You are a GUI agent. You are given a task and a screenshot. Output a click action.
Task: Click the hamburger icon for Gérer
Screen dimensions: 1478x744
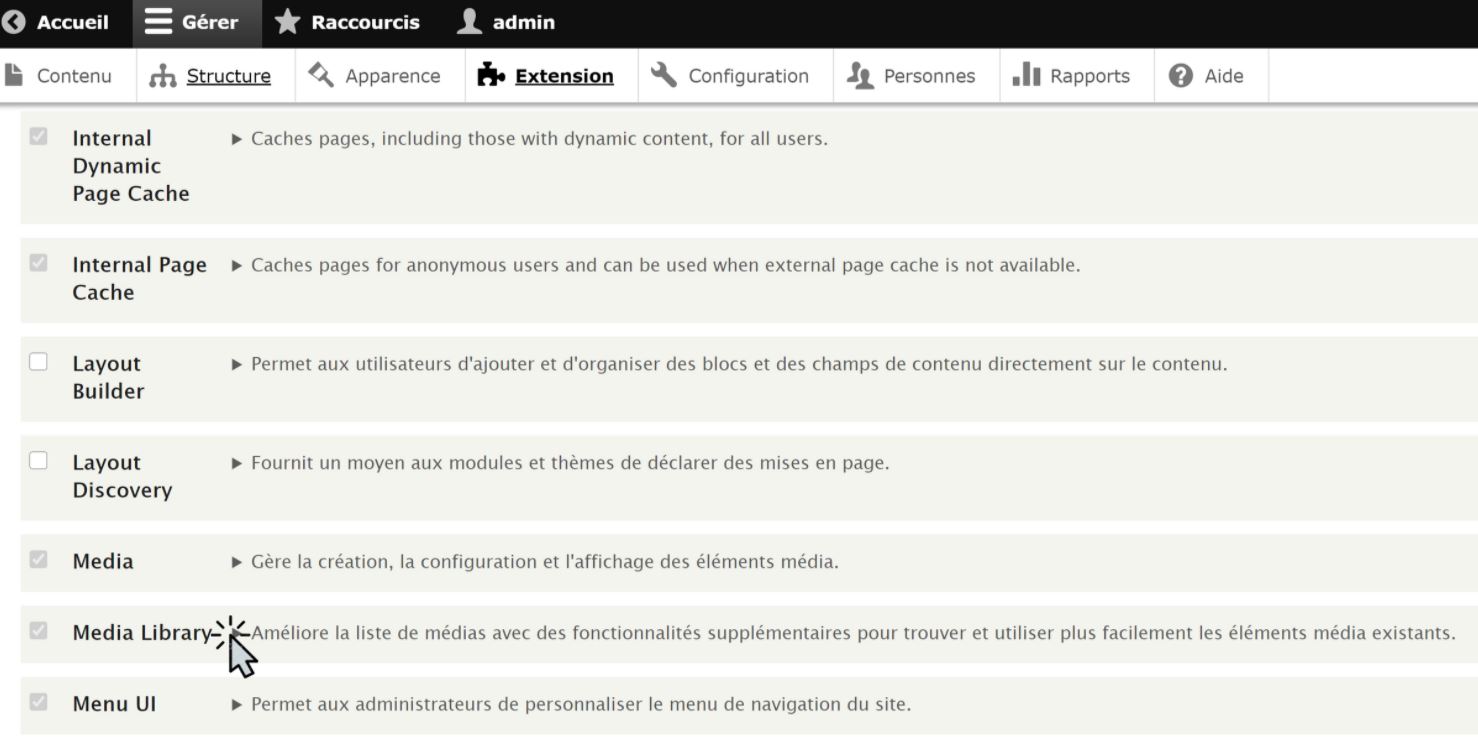tap(158, 22)
